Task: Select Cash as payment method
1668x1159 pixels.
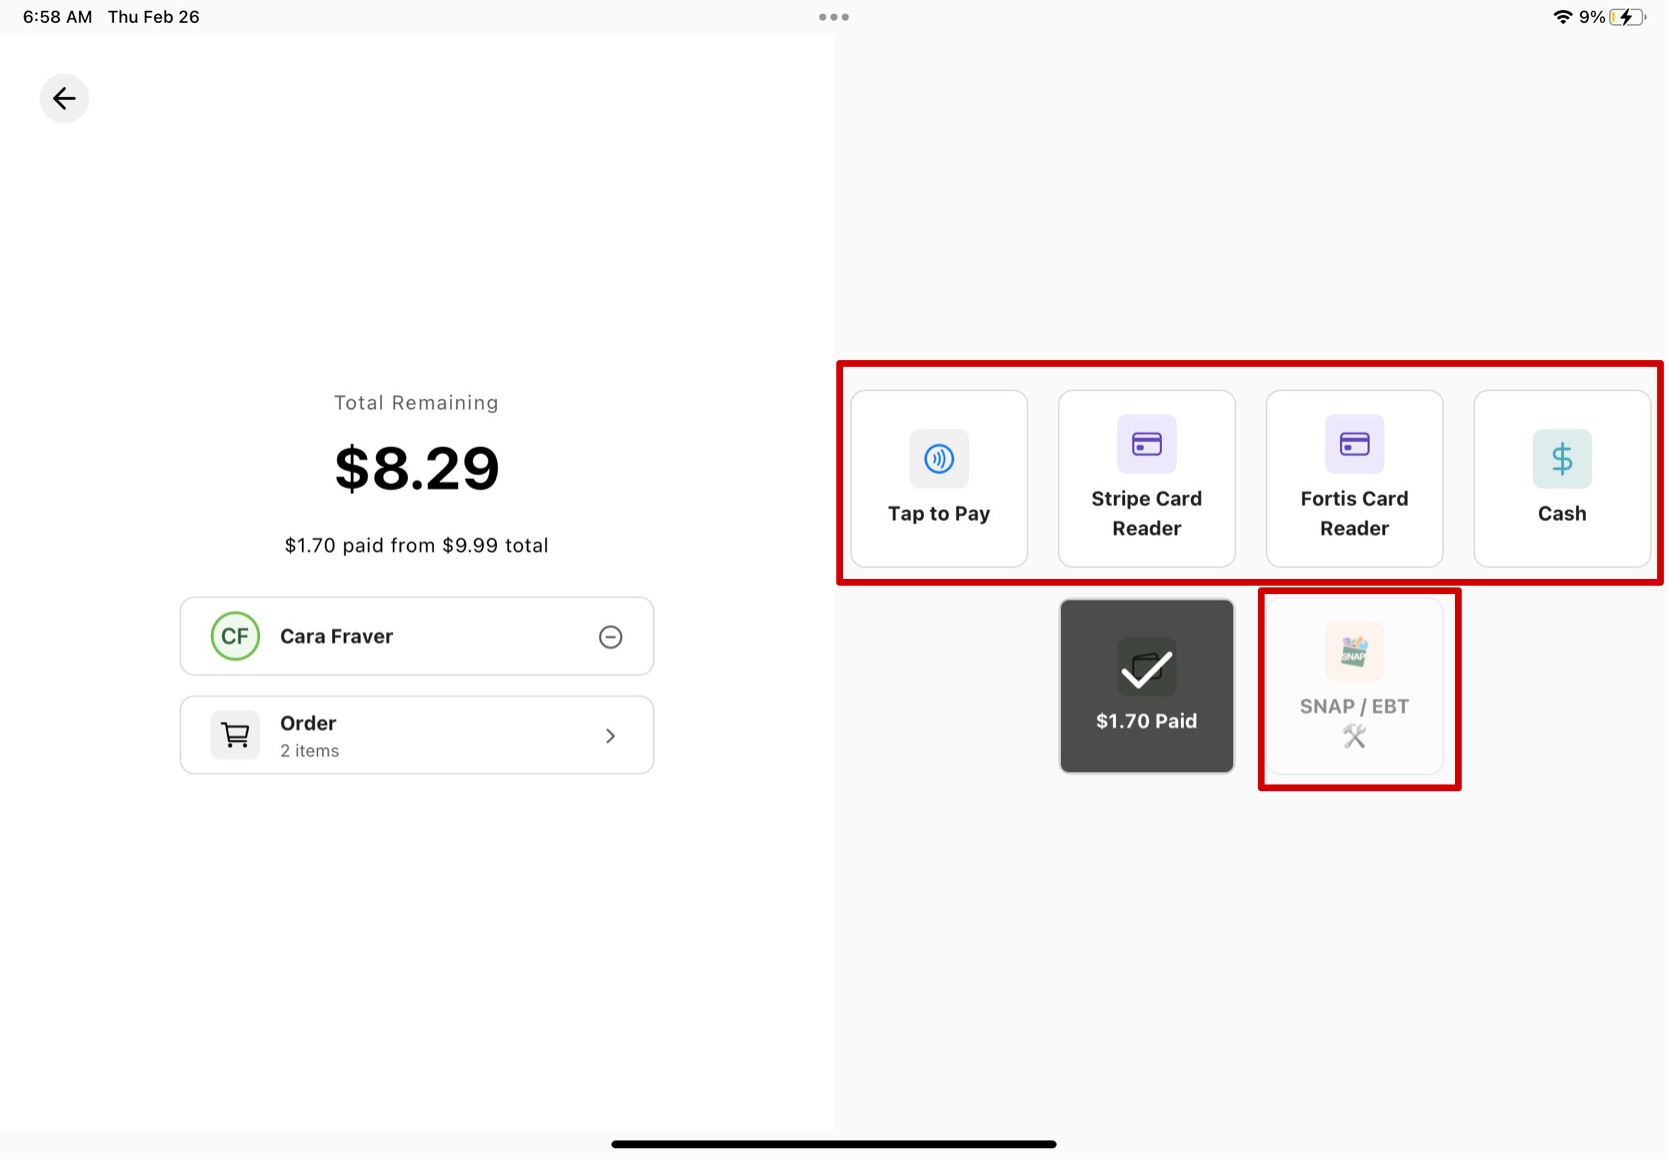Action: 1561,478
